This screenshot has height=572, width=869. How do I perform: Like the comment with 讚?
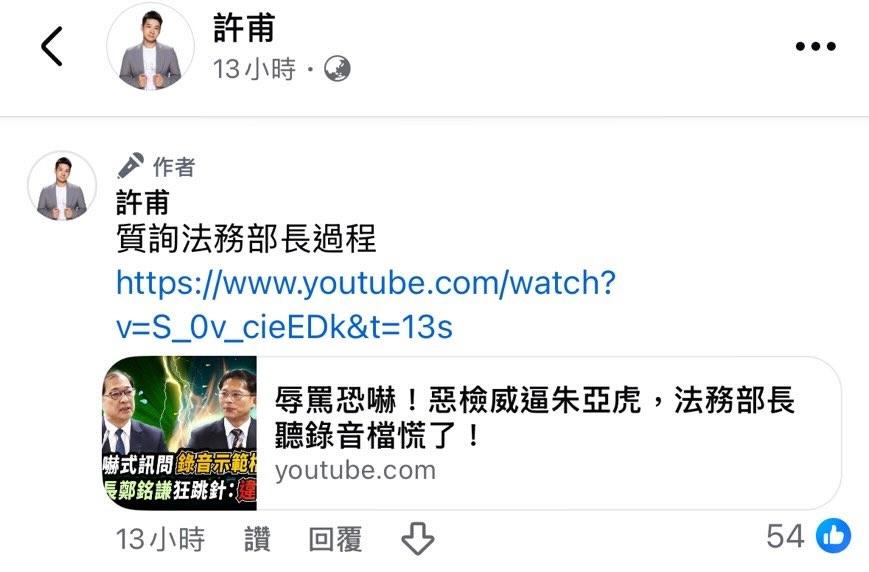(257, 539)
